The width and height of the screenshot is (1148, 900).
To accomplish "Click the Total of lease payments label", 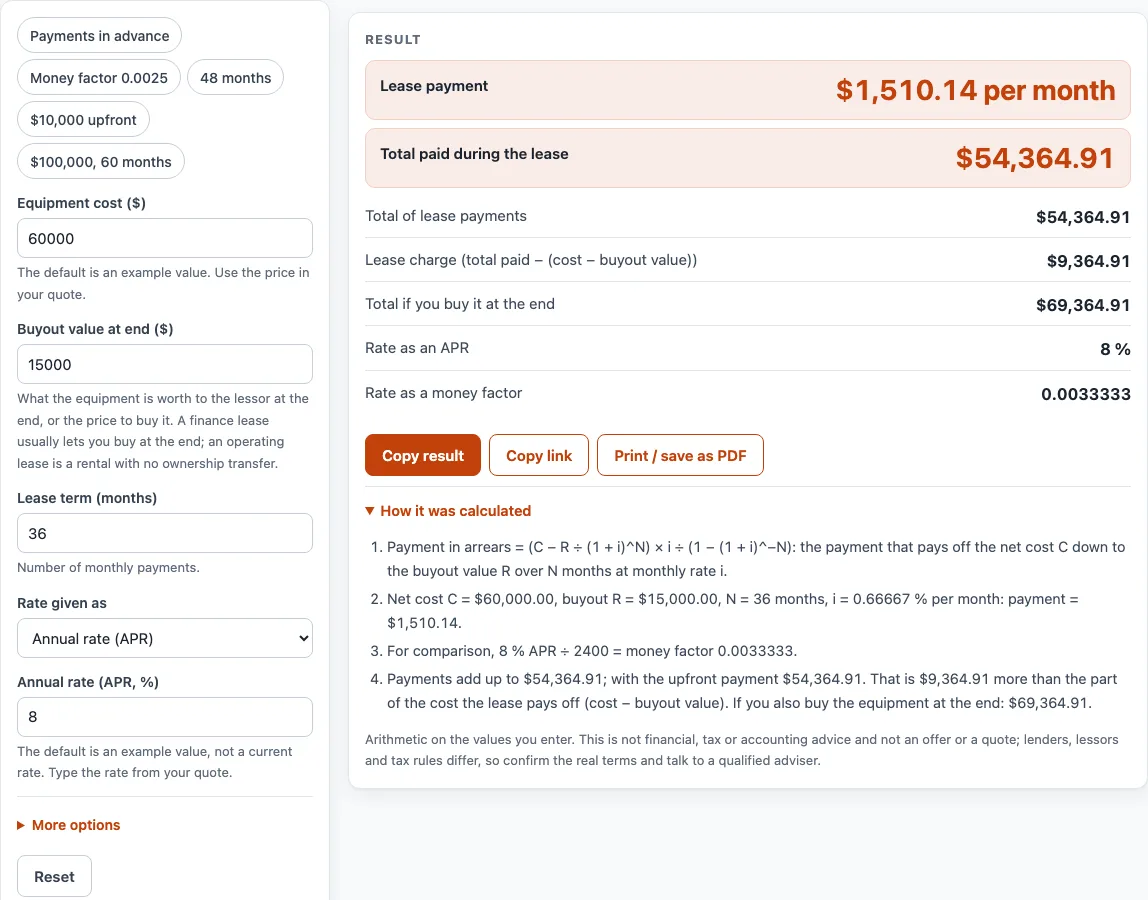I will pos(446,216).
